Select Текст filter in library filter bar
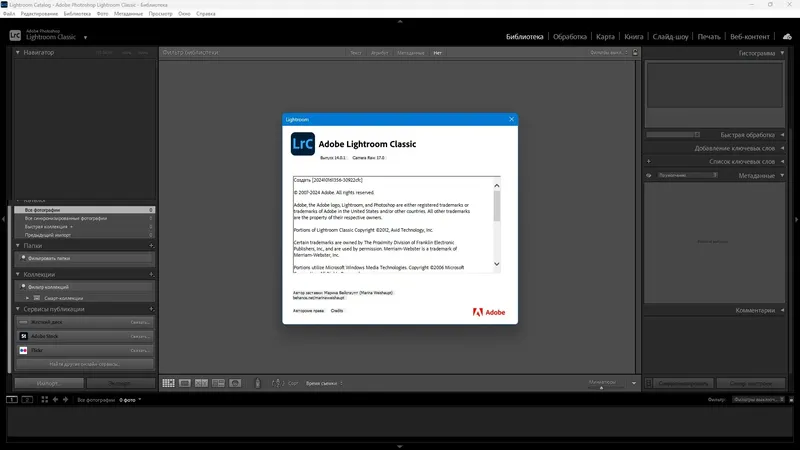 click(x=356, y=53)
